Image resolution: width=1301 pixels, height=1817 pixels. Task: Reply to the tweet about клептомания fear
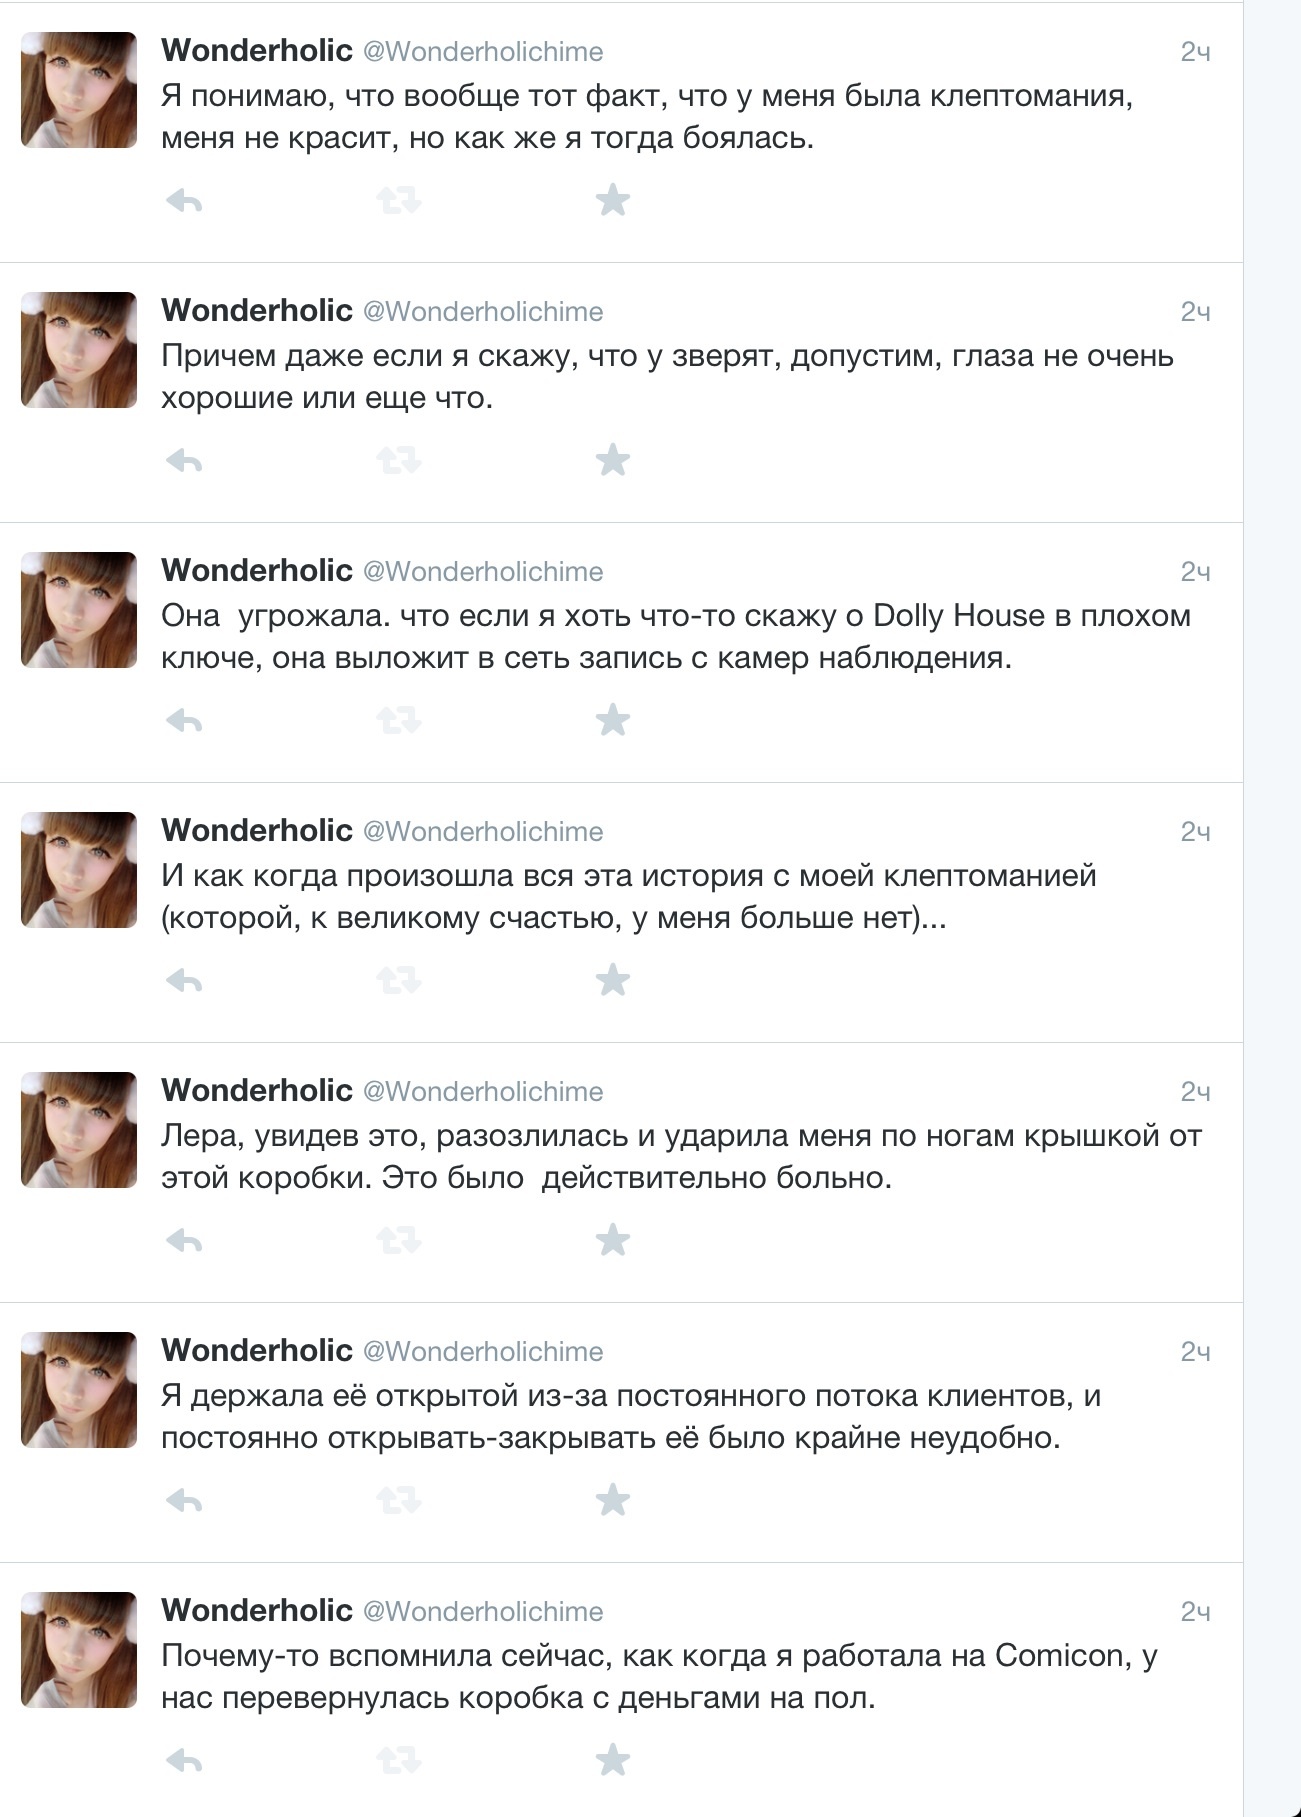click(184, 202)
